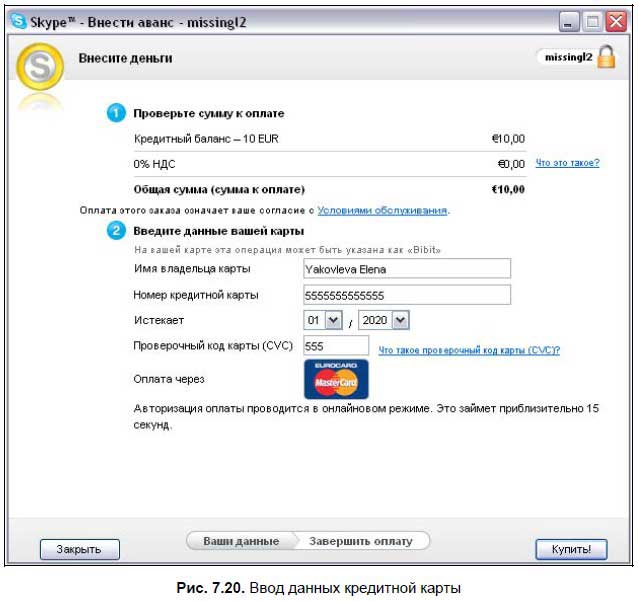Click the credit card number field
The height and width of the screenshot is (601, 638).
click(406, 295)
